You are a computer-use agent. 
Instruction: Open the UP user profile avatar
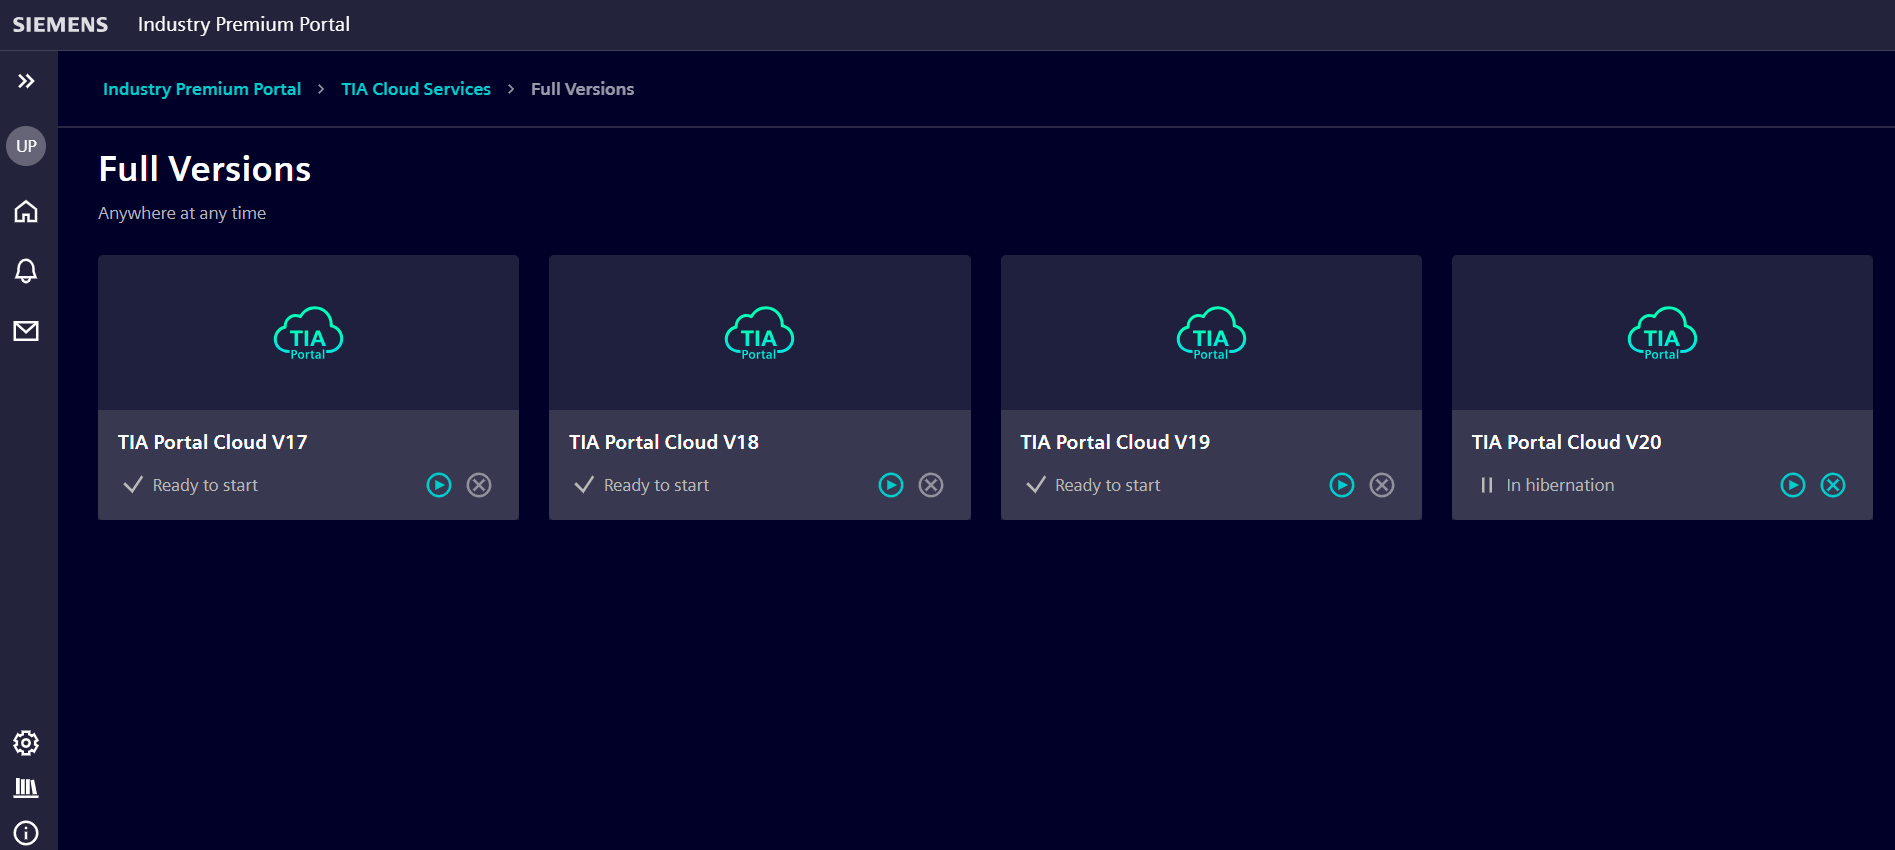click(26, 146)
